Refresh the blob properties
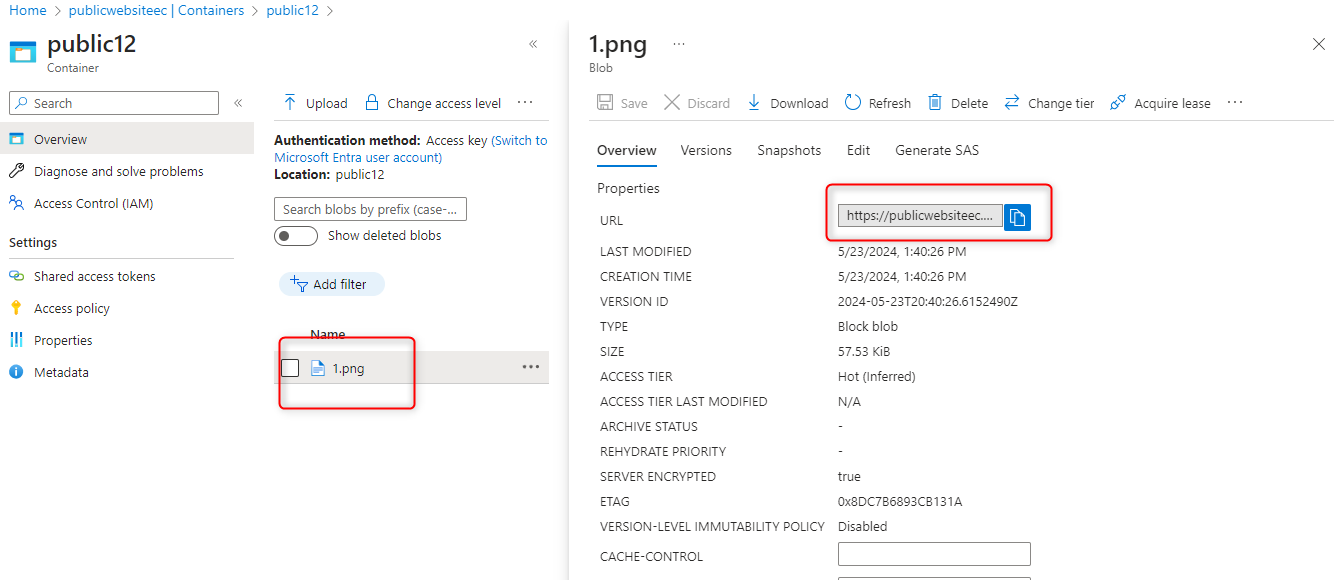This screenshot has height=580, width=1334. [x=853, y=103]
